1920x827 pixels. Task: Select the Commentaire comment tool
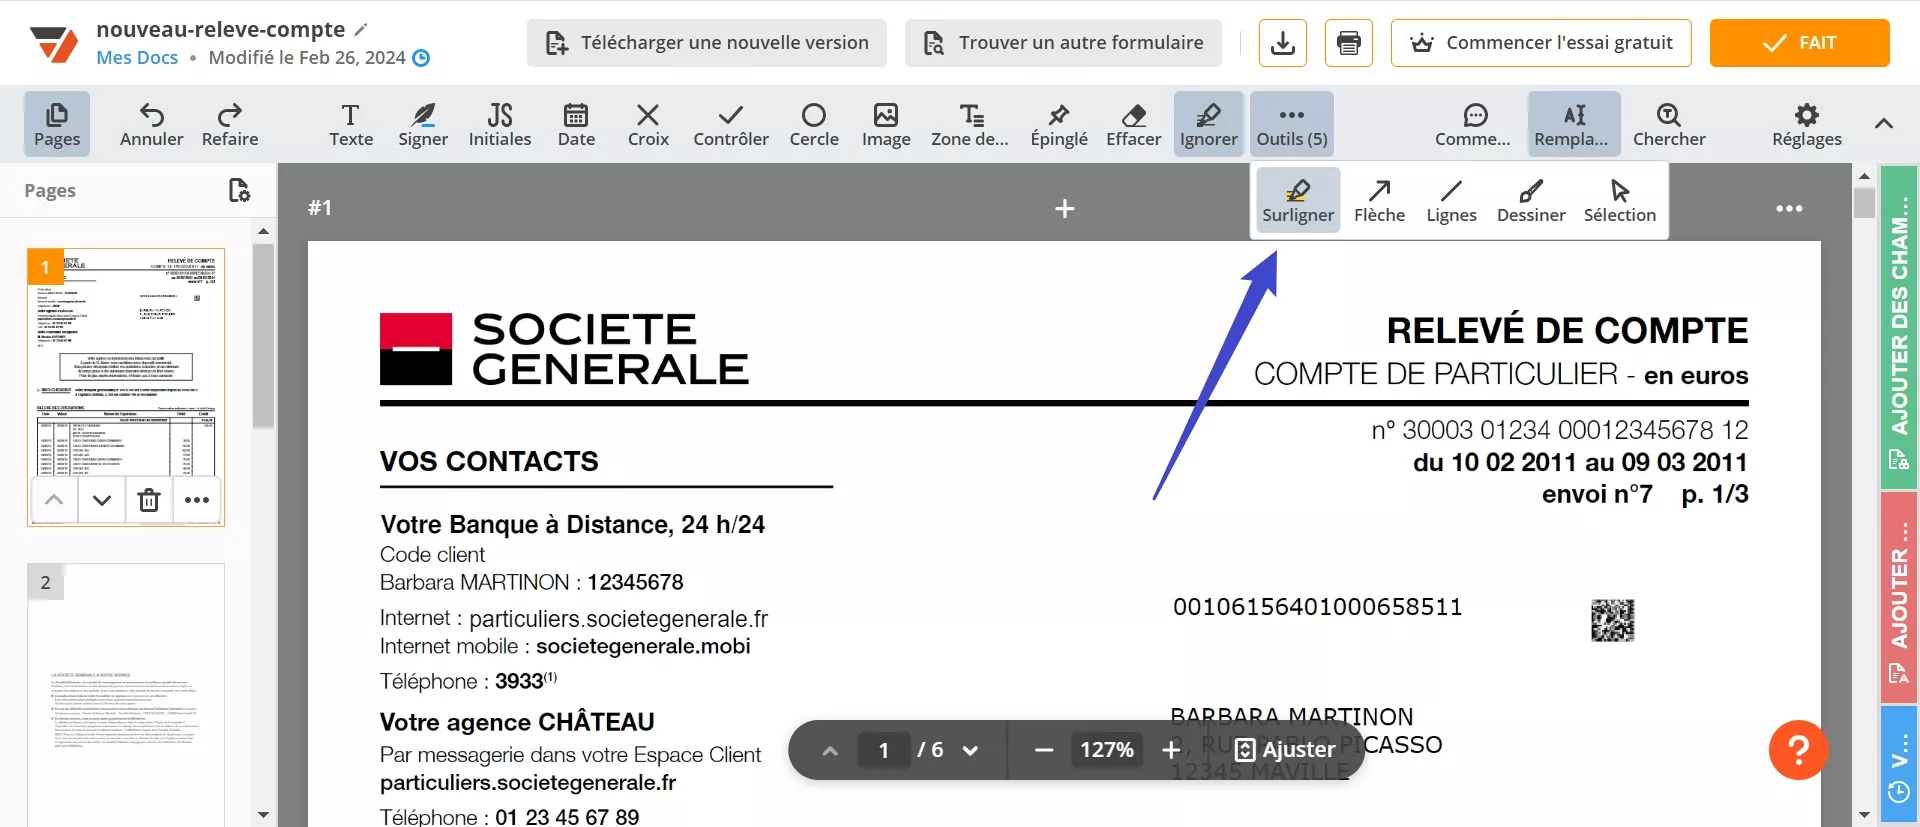(x=1473, y=124)
